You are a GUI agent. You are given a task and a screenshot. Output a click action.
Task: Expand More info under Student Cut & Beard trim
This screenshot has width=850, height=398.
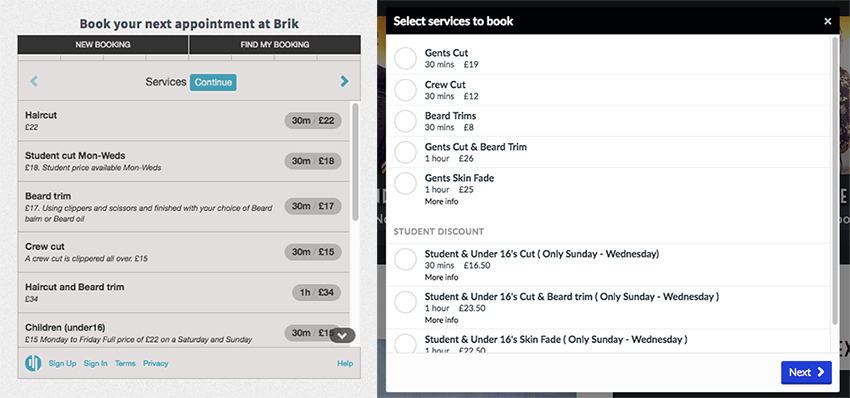pyautogui.click(x=441, y=320)
